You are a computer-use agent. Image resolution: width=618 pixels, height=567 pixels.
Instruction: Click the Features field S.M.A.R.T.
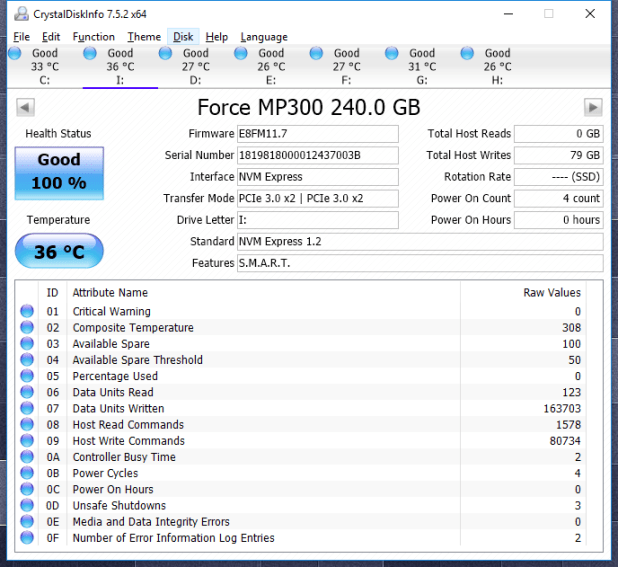pyautogui.click(x=420, y=263)
